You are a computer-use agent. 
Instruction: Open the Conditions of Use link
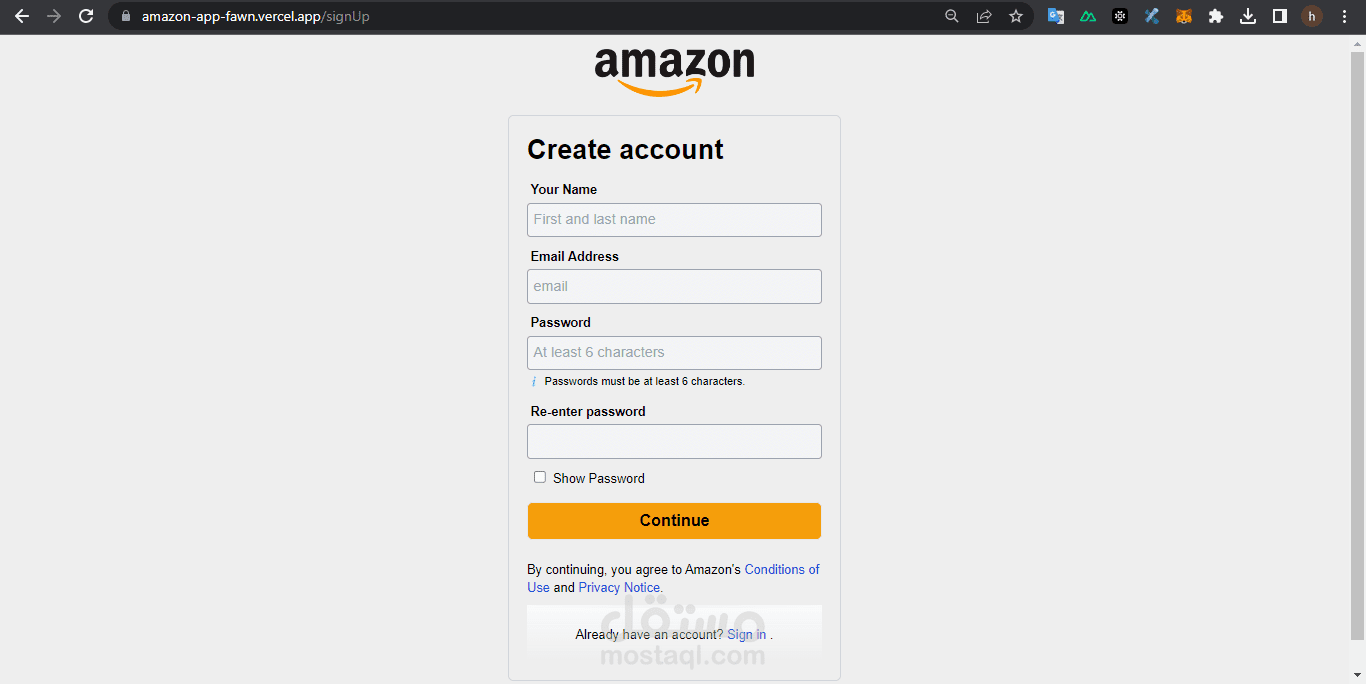tap(781, 569)
